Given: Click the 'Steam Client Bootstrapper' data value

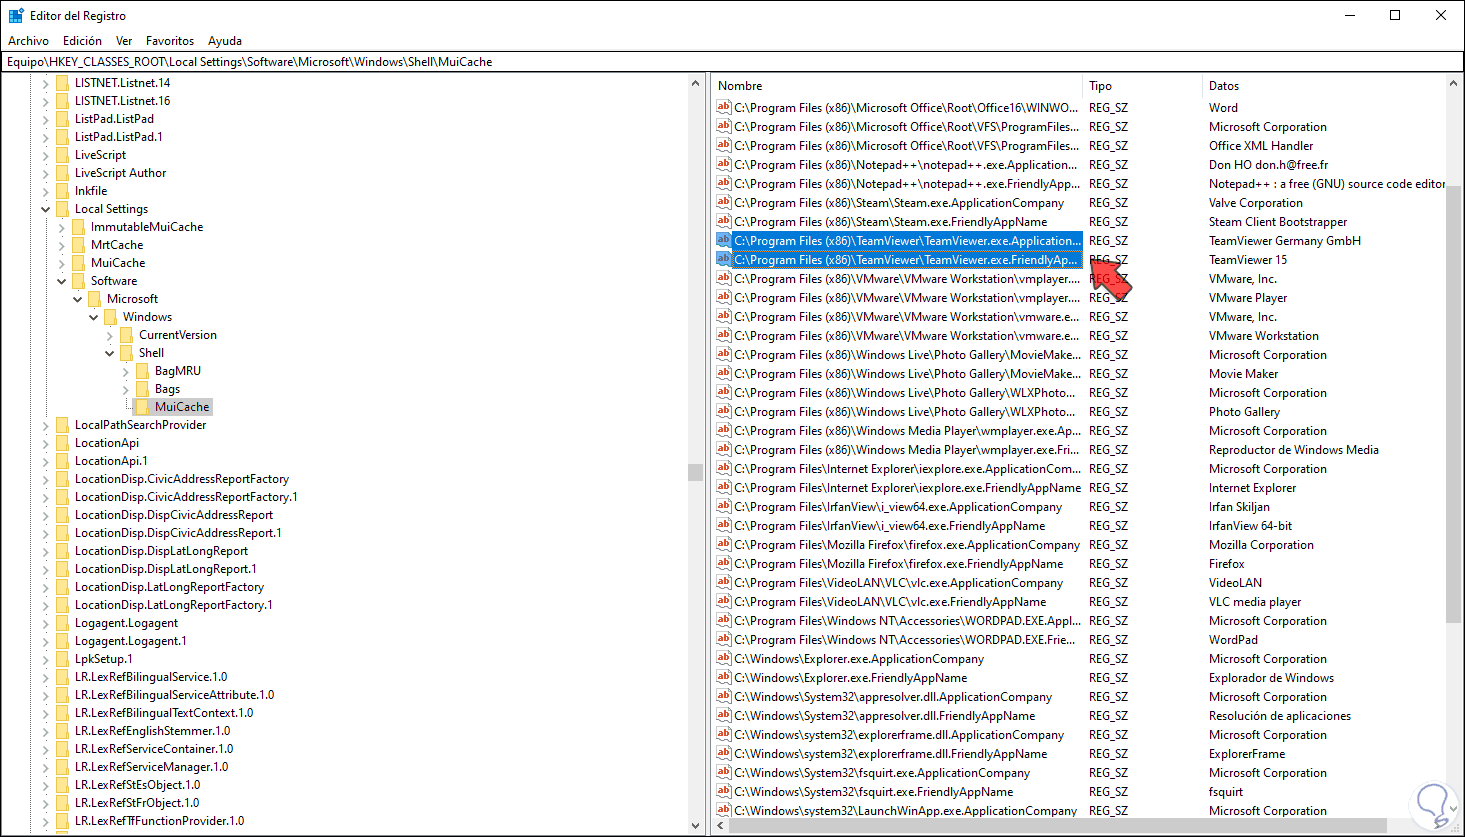Looking at the screenshot, I should (x=1278, y=222).
